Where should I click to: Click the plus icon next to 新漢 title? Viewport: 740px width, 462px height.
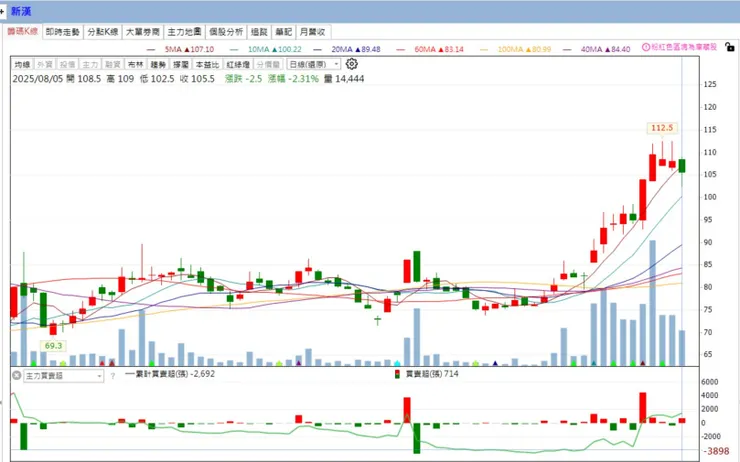click(2, 11)
